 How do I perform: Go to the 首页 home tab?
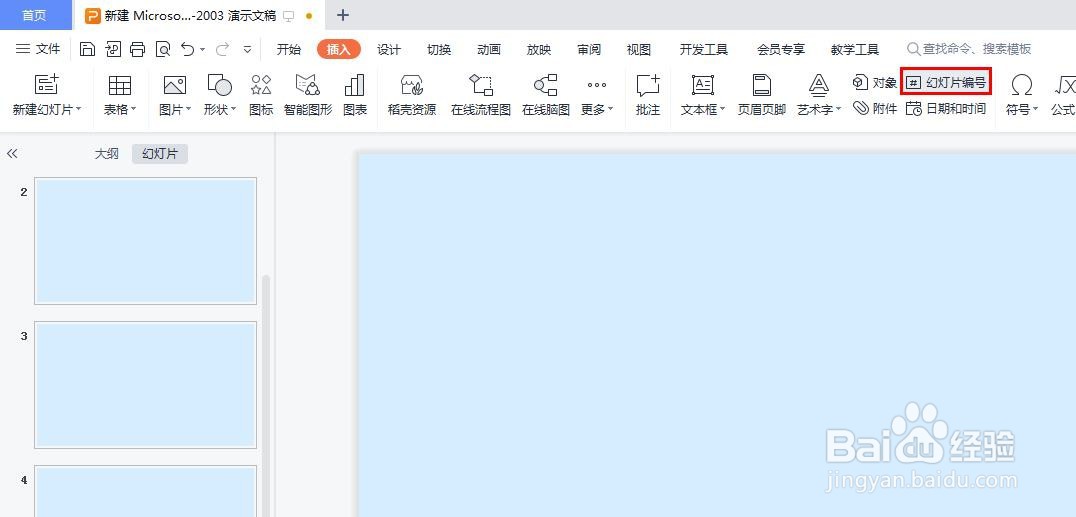[x=34, y=15]
